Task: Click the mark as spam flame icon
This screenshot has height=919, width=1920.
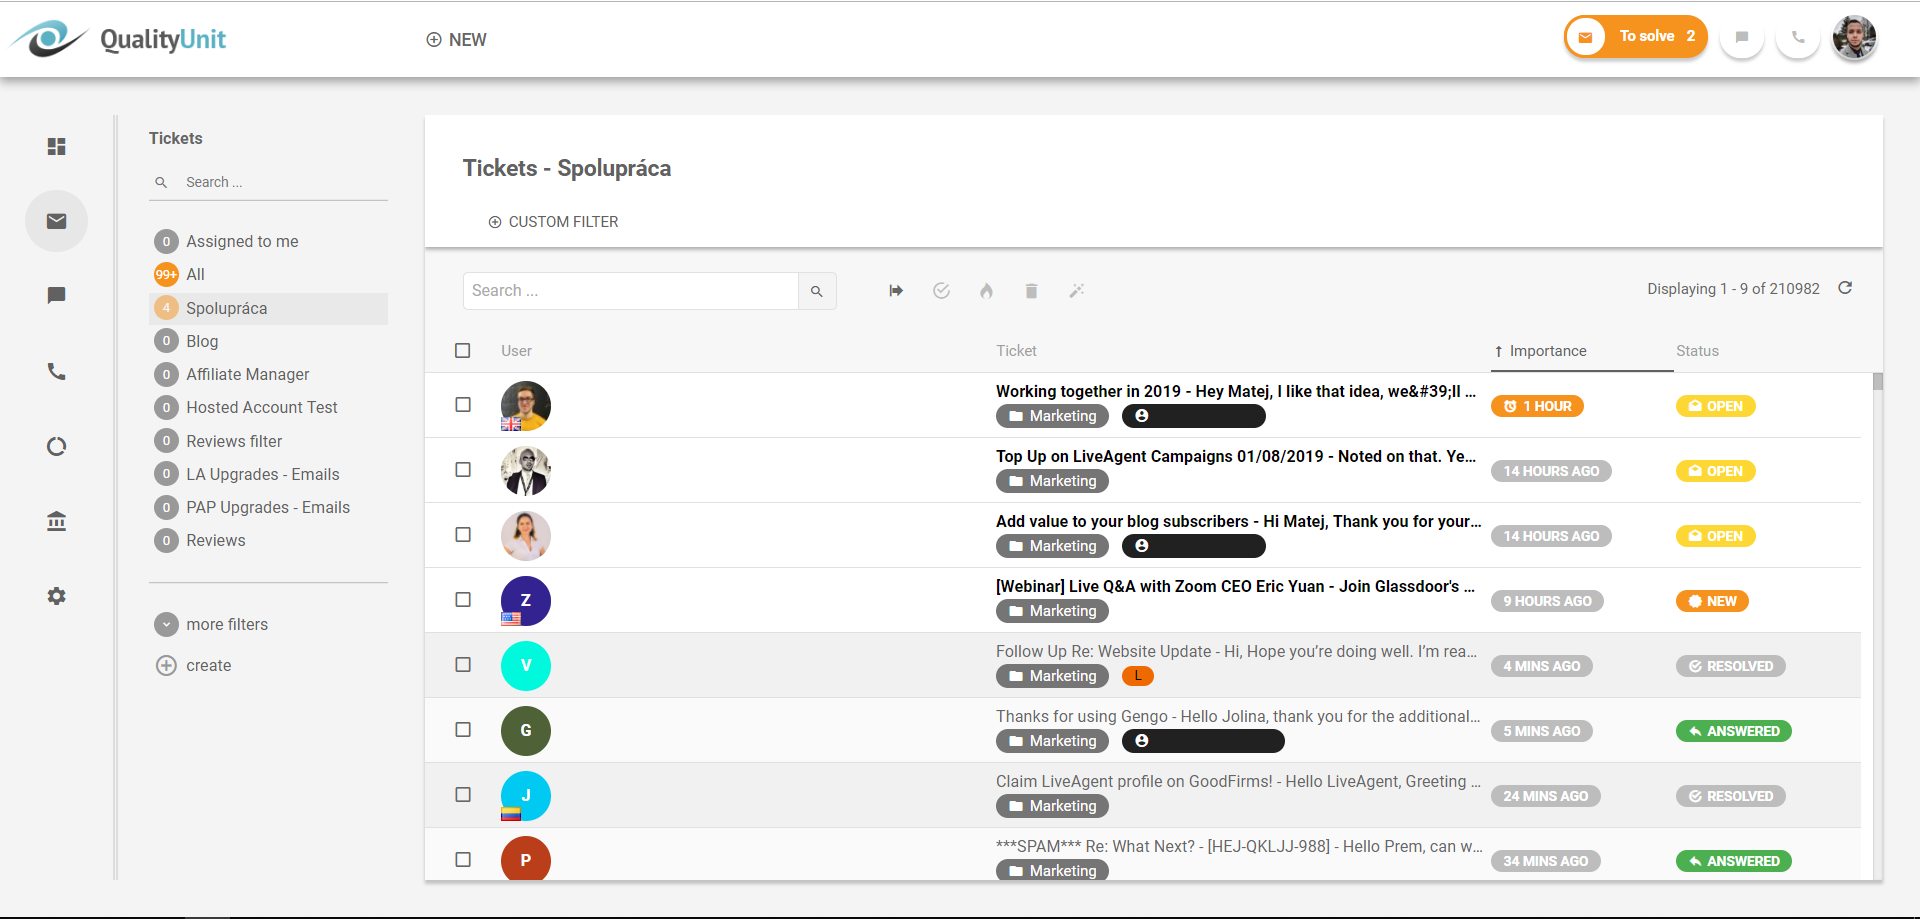Action: coord(986,291)
